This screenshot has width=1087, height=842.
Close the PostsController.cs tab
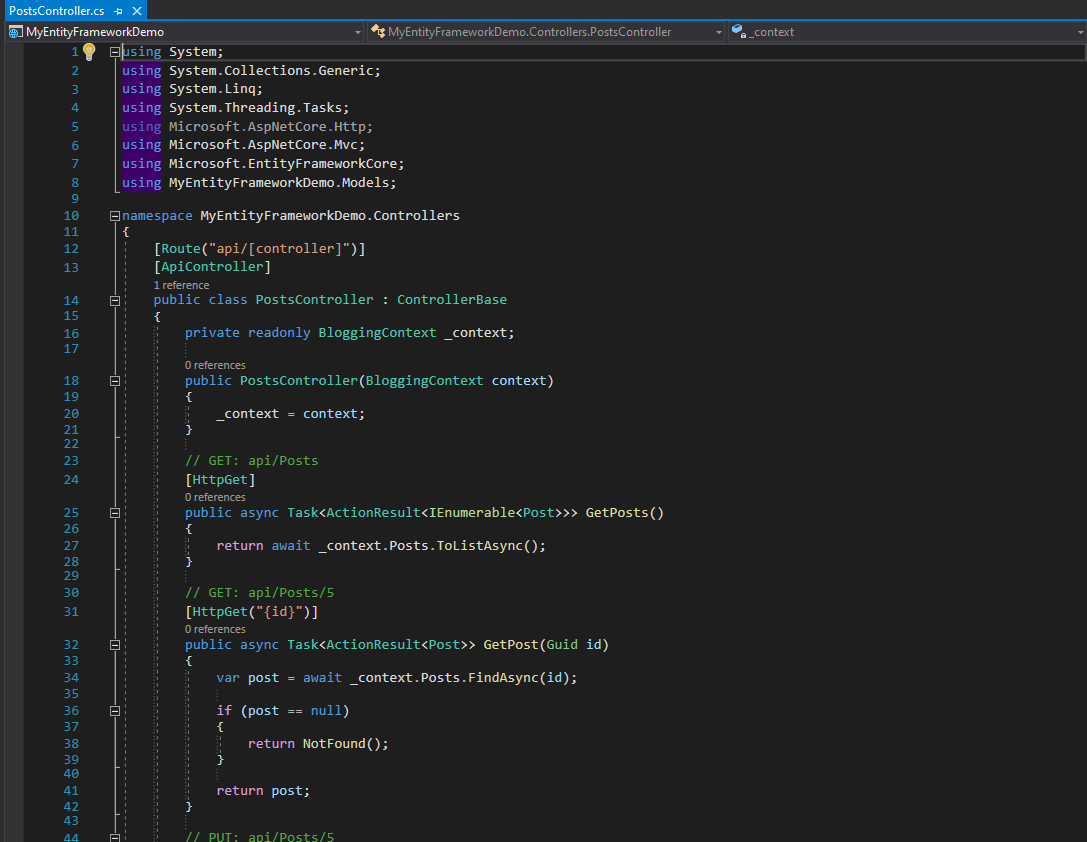137,11
